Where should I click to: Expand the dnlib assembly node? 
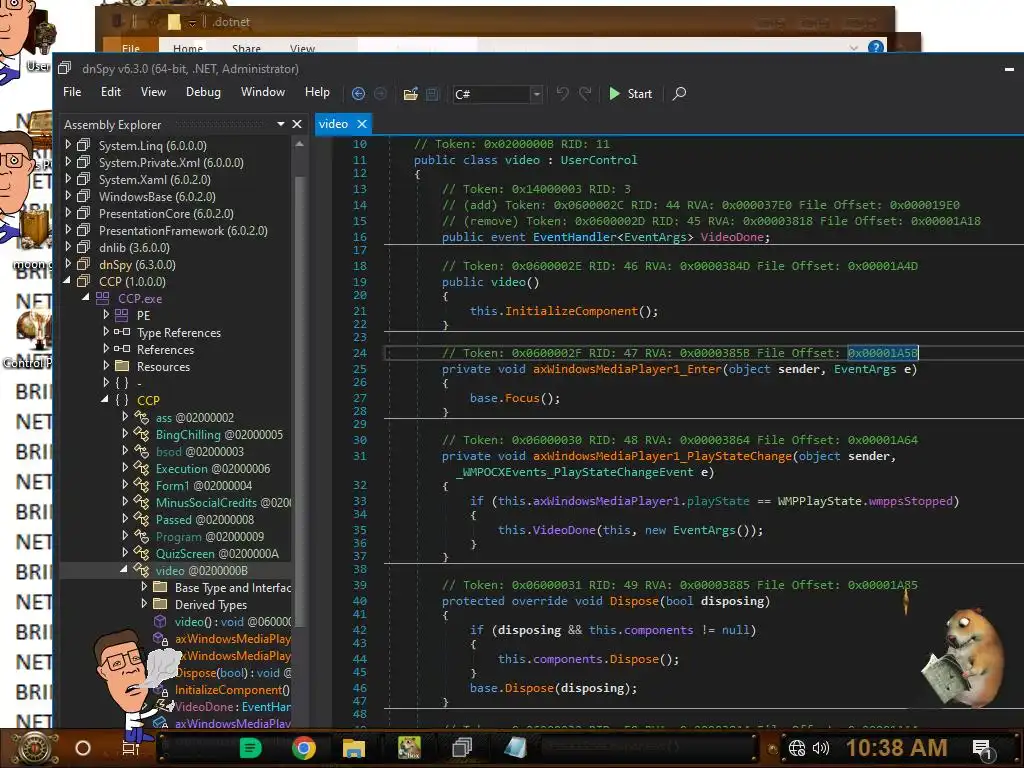[68, 247]
